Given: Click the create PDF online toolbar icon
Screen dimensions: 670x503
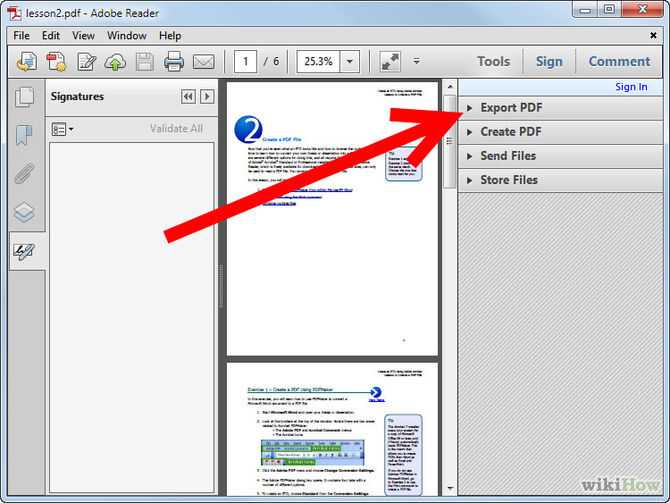Looking at the screenshot, I should 56,62.
